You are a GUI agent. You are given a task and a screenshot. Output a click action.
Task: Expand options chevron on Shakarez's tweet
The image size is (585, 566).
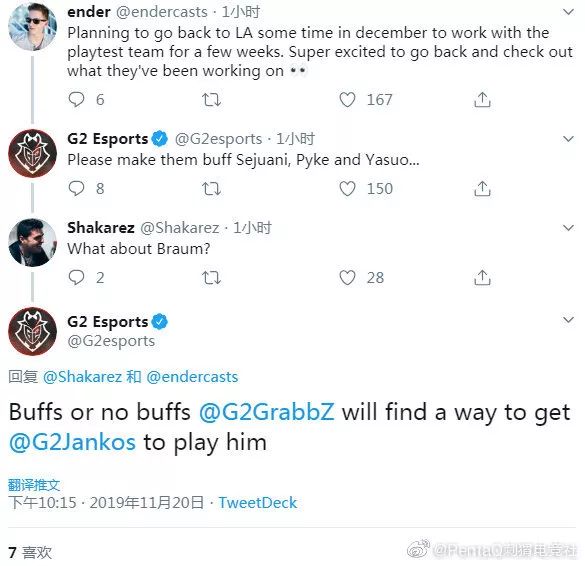pyautogui.click(x=568, y=228)
